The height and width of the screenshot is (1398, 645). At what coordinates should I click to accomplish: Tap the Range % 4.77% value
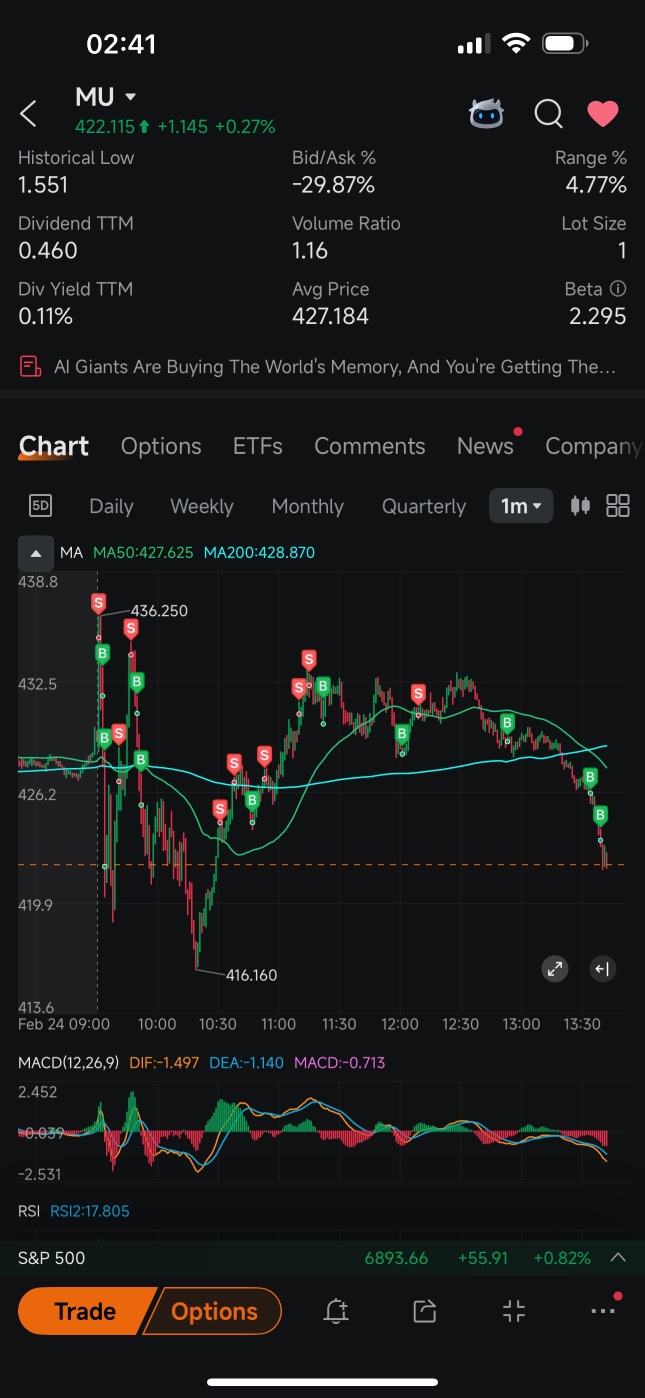click(596, 185)
